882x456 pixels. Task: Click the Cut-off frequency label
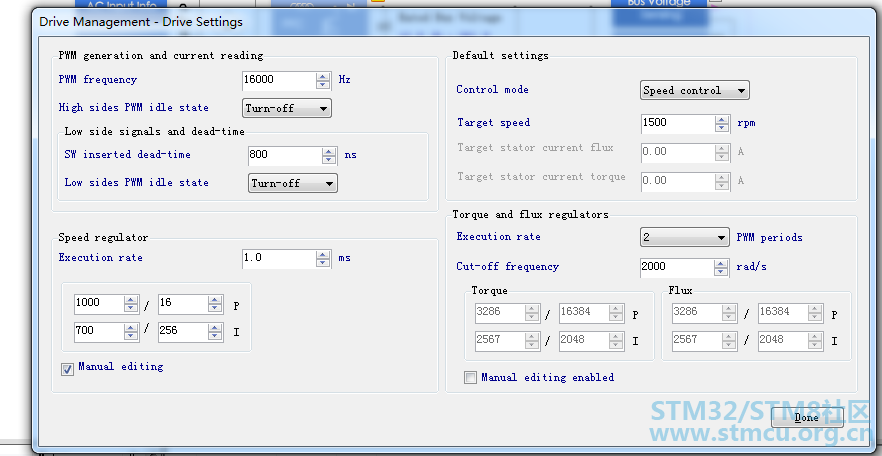pos(508,267)
